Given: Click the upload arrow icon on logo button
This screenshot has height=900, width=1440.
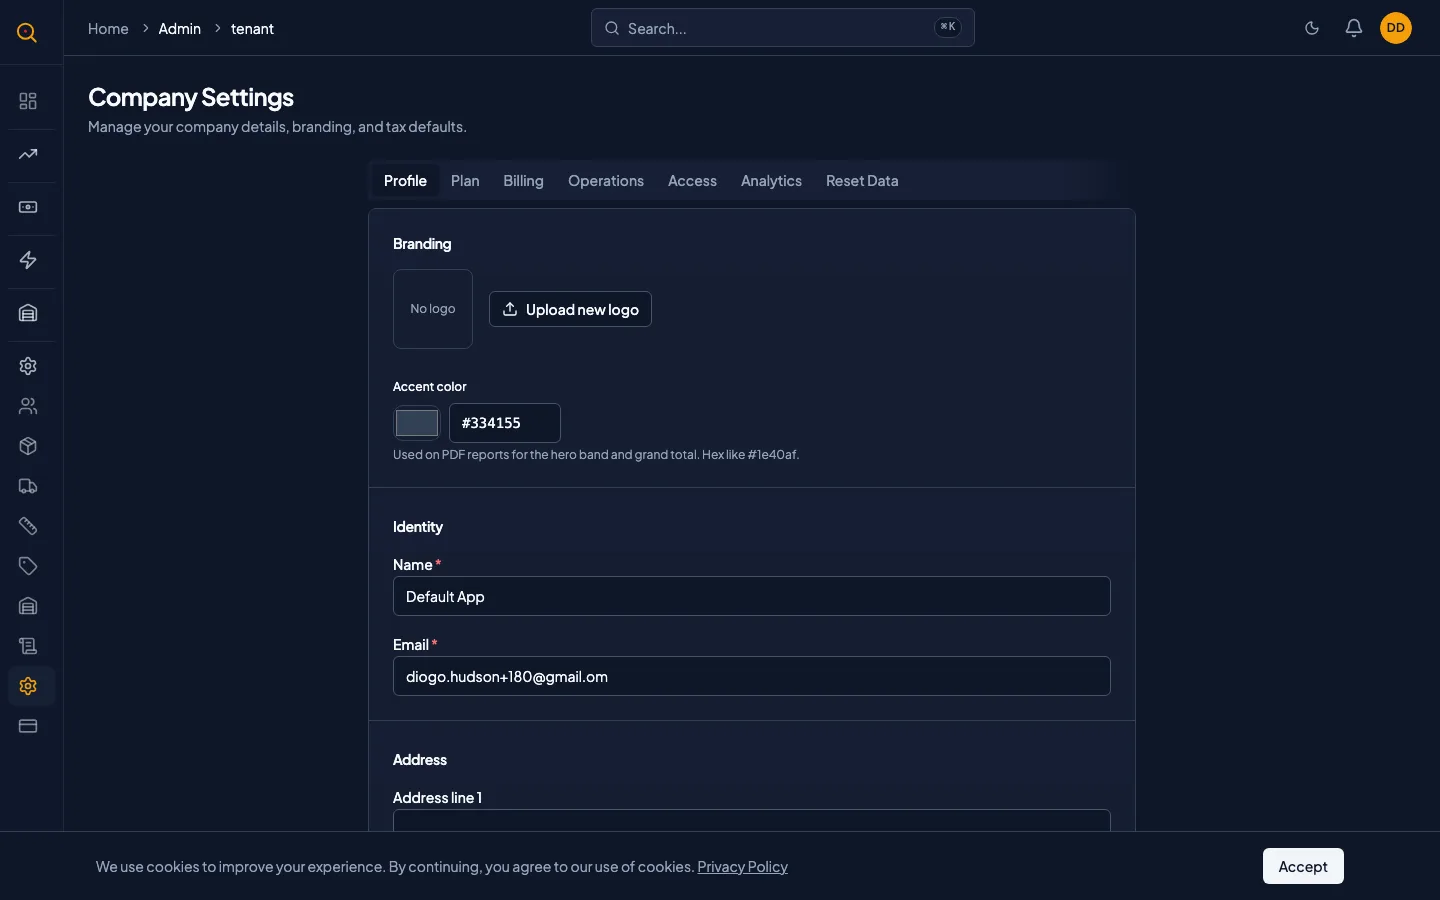Looking at the screenshot, I should point(510,309).
